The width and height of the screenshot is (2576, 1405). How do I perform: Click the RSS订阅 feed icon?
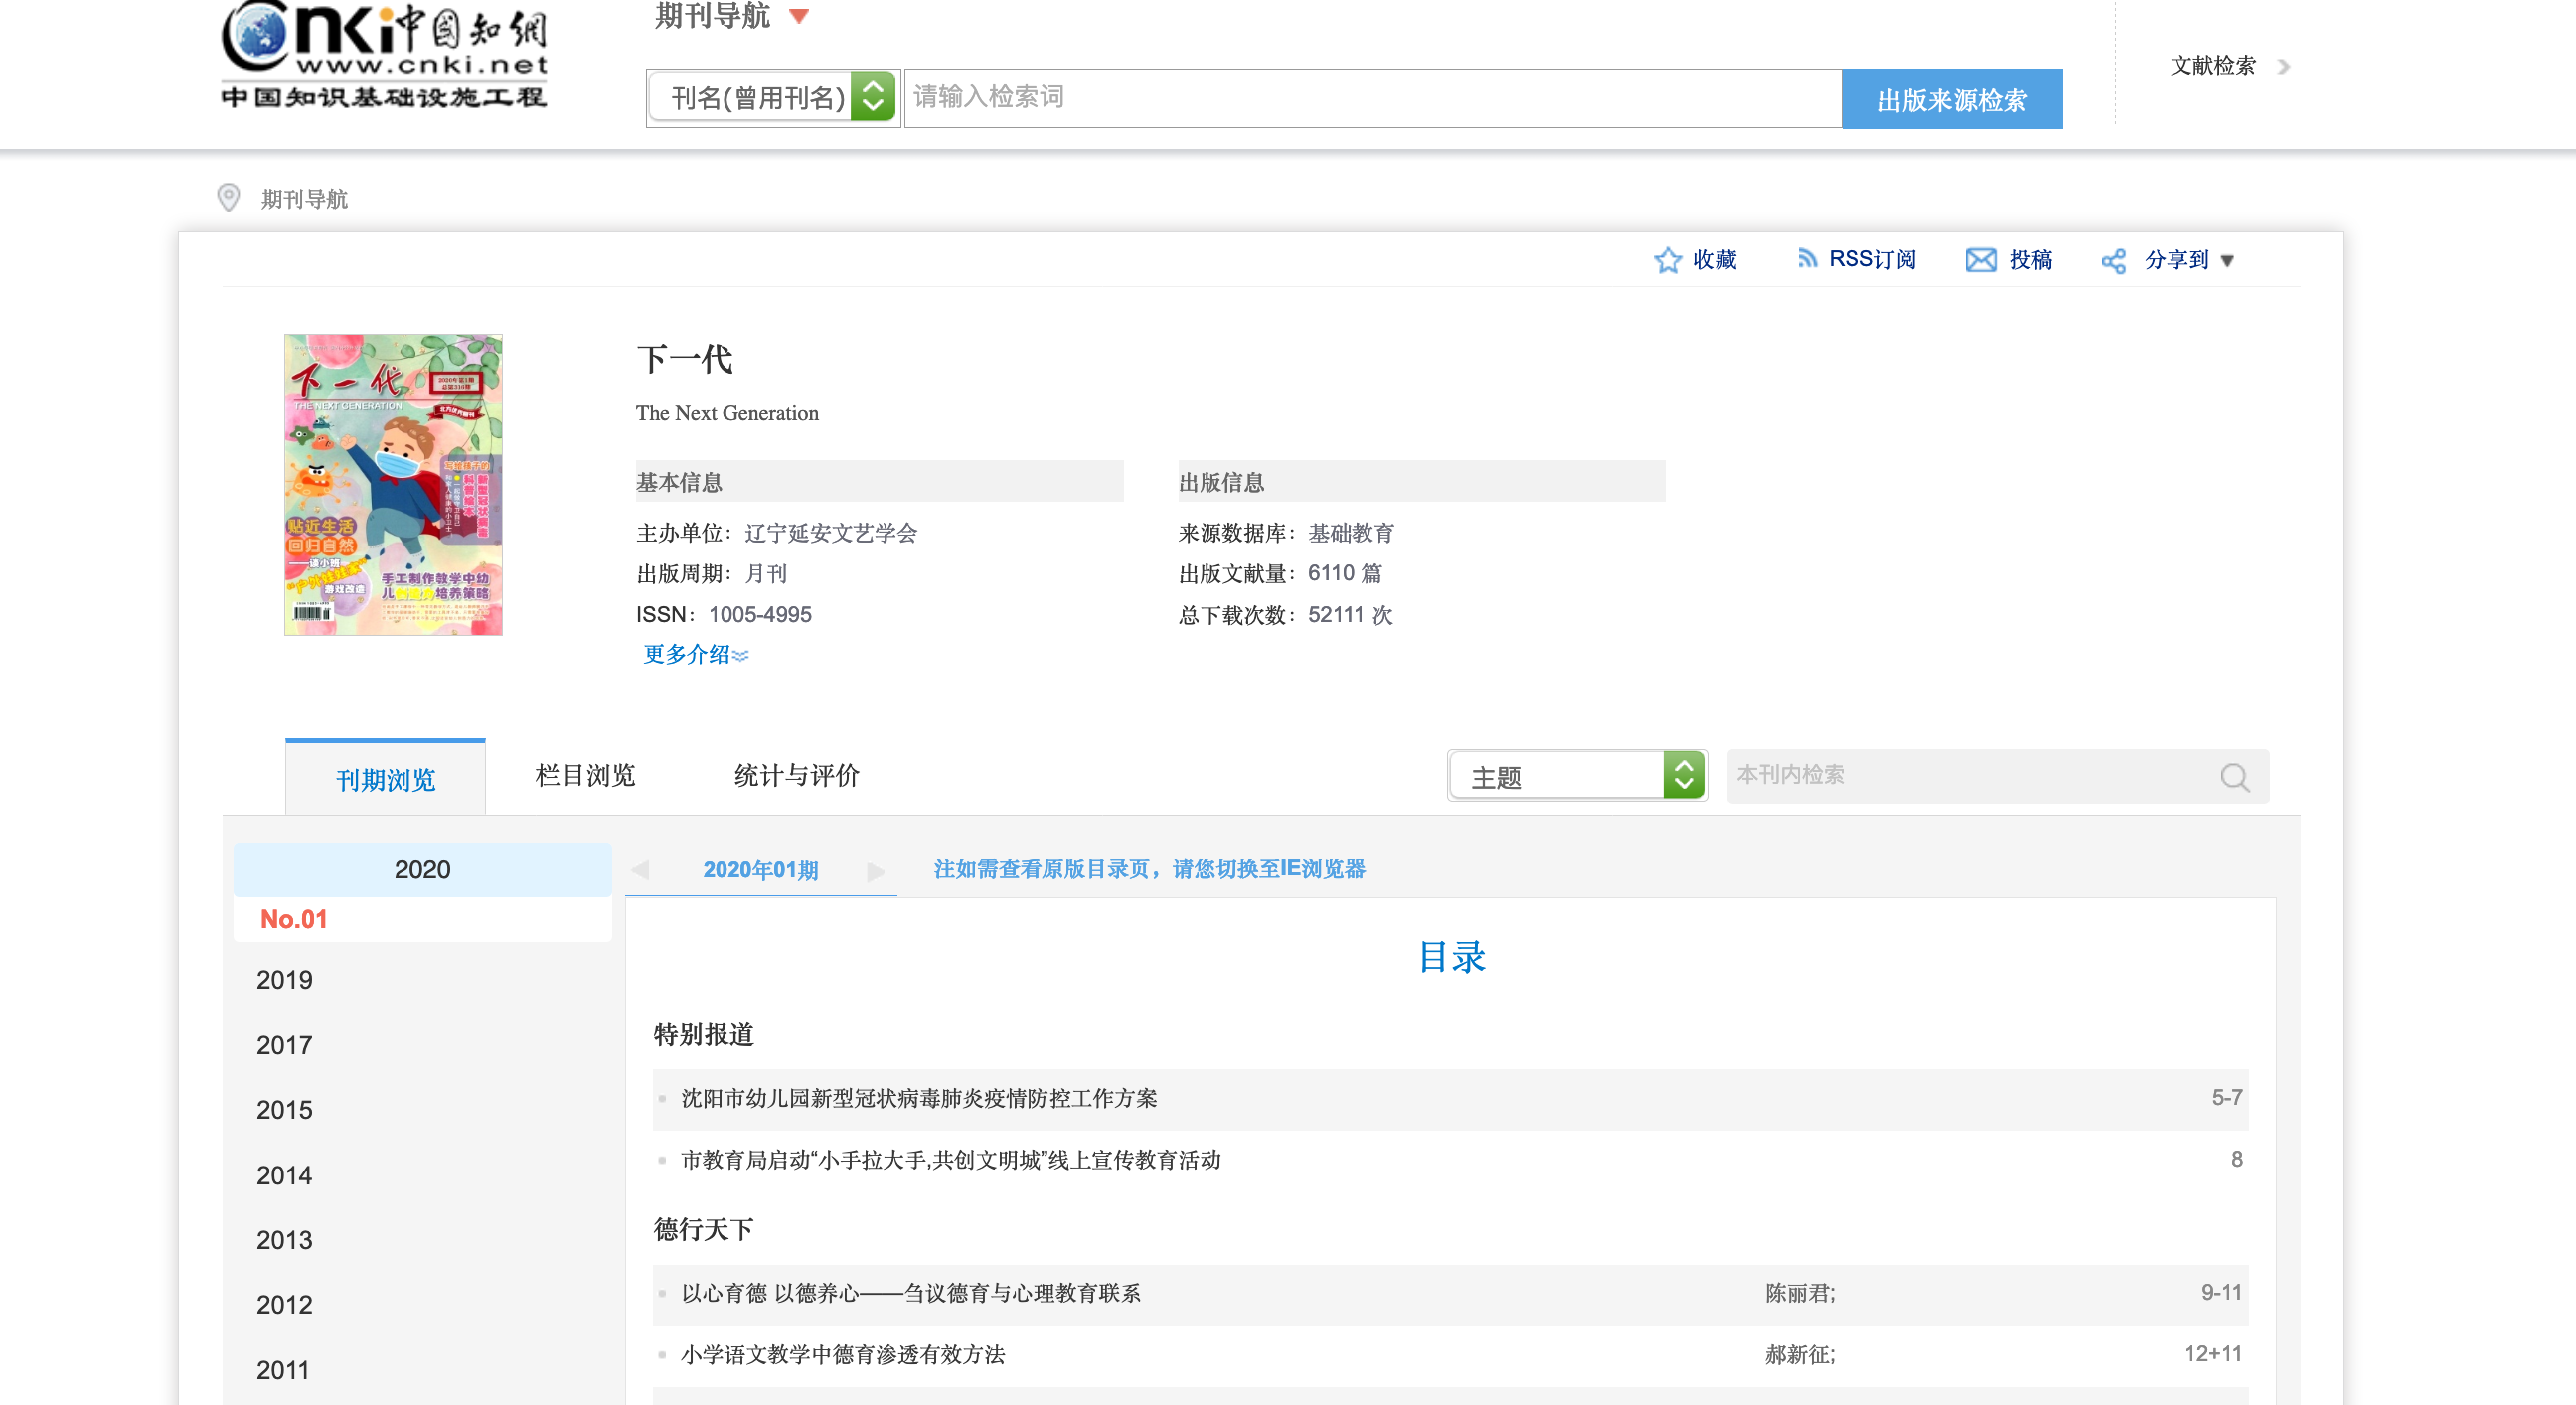coord(1806,259)
